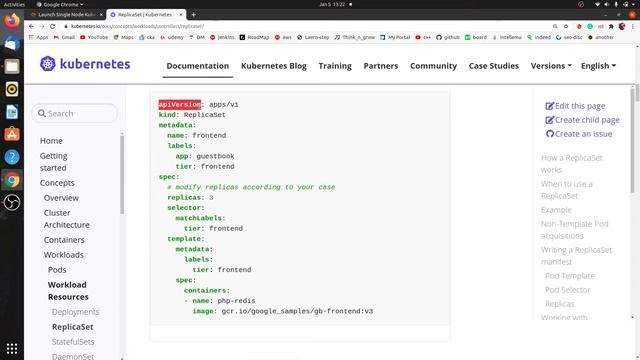640x360 pixels.
Task: Open the Chrome profile avatar
Action: [x=622, y=26]
